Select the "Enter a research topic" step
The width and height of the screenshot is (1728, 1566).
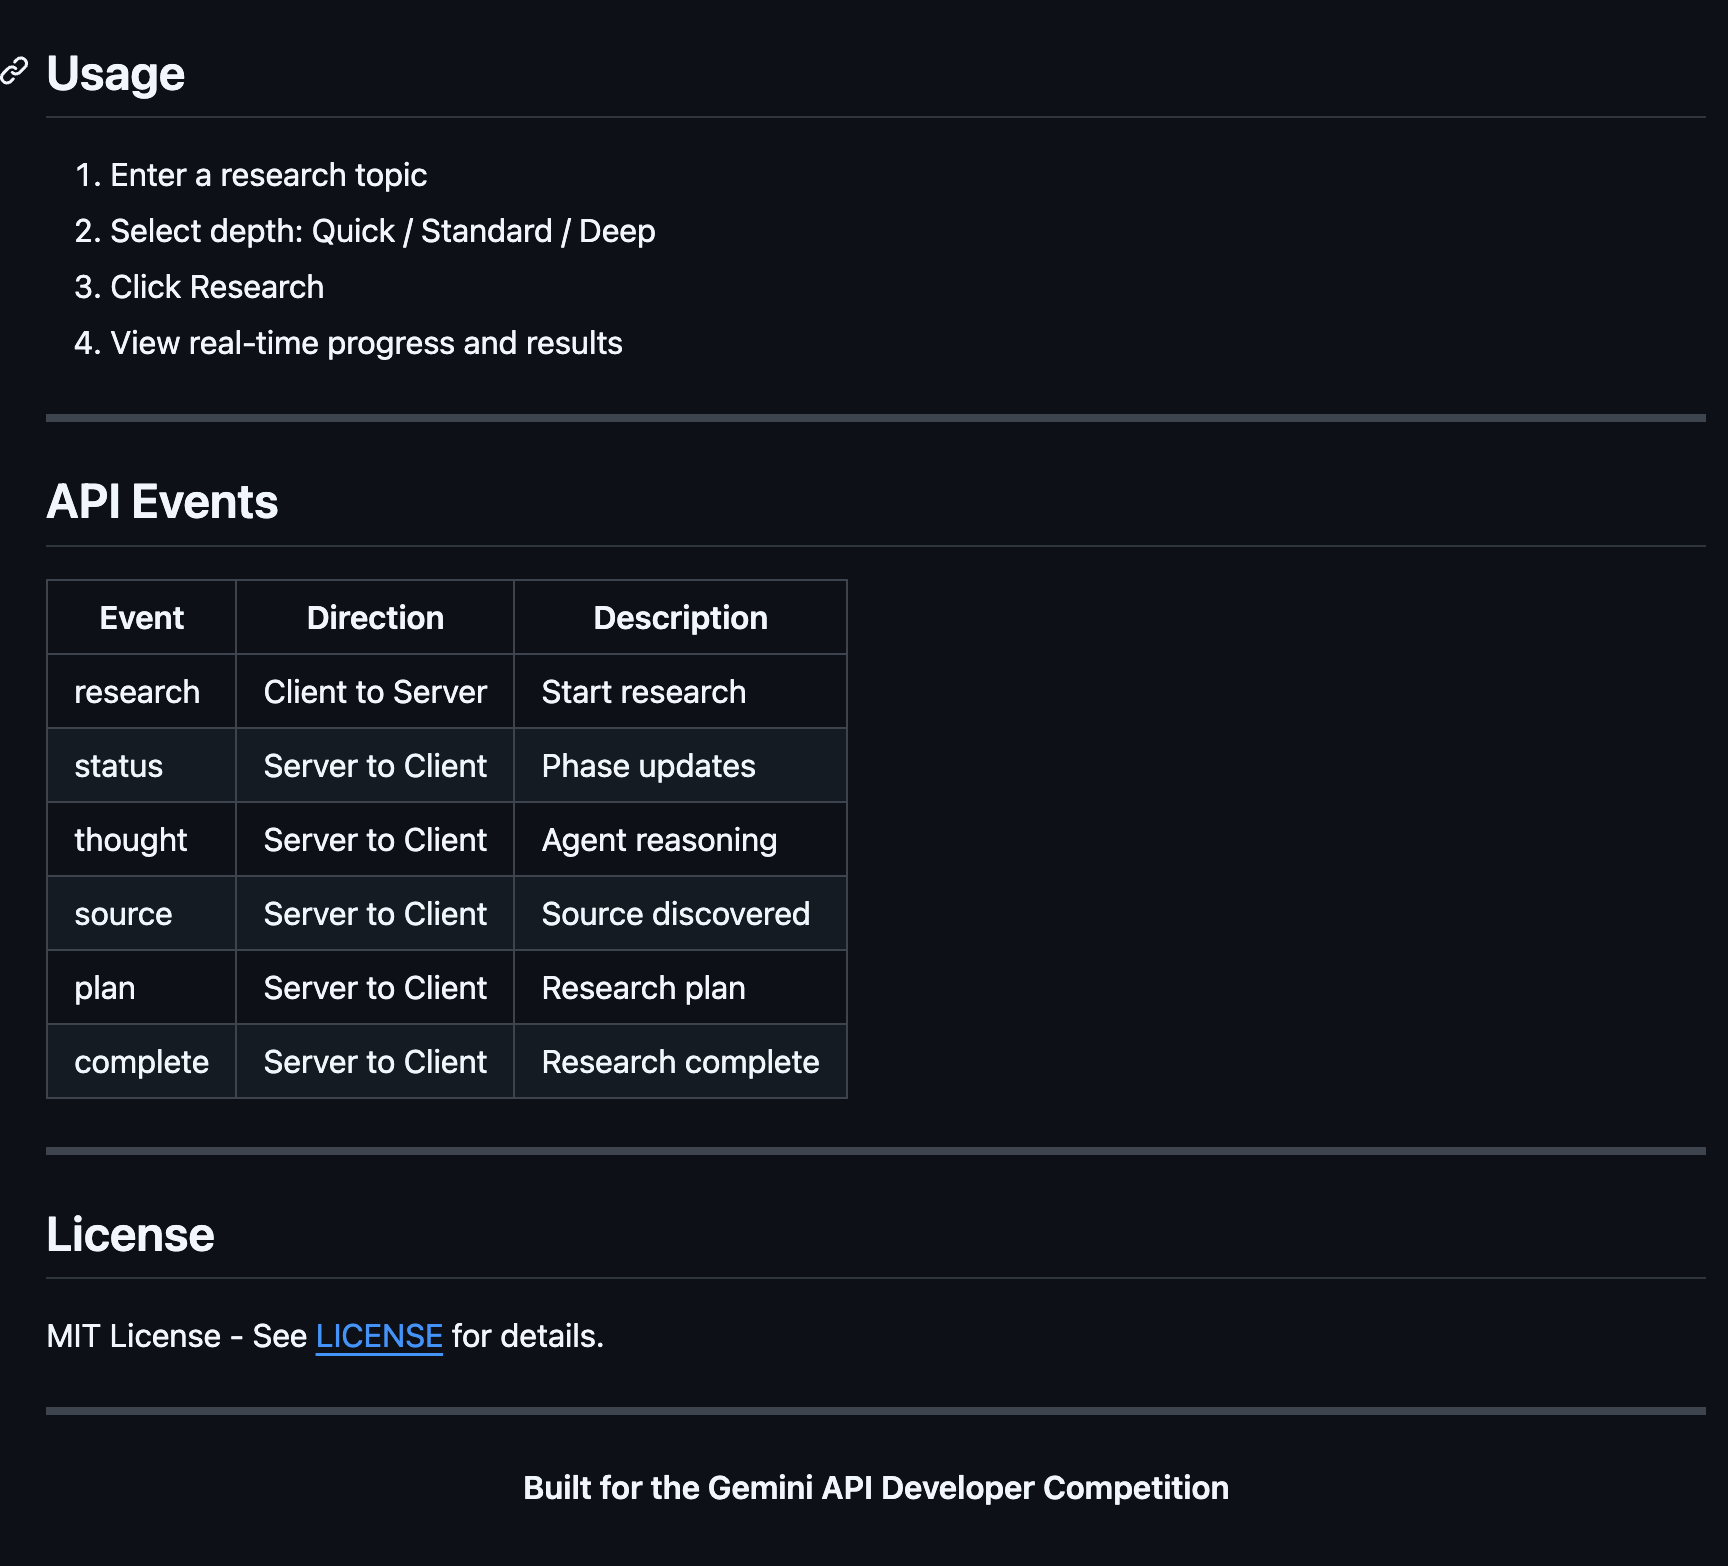pos(268,175)
